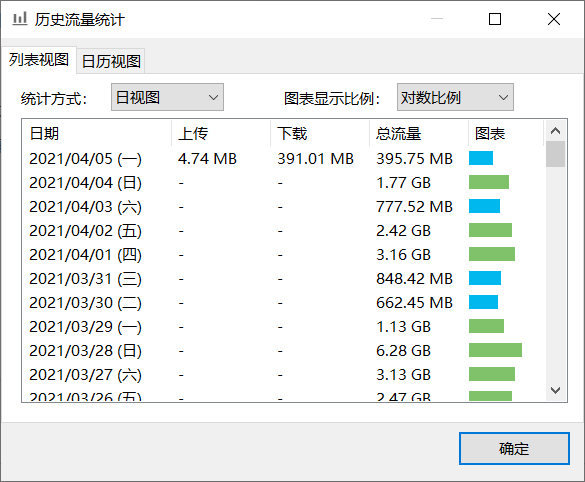Click the 上传 column header

click(x=221, y=134)
